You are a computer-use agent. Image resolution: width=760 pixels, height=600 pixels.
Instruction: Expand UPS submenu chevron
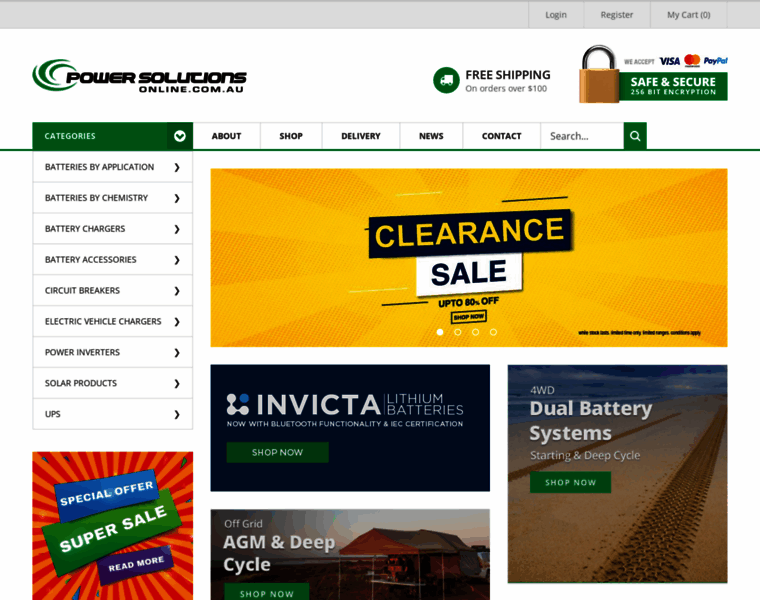coord(177,414)
